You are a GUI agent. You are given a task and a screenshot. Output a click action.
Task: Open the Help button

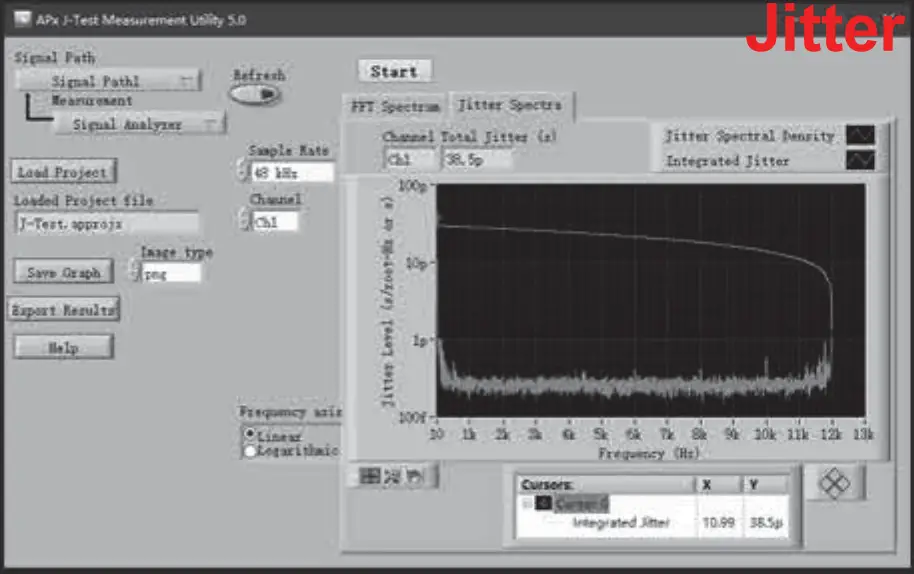[x=64, y=348]
